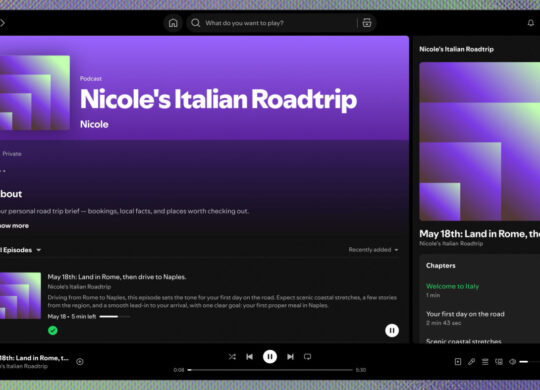Click the podcast cover art in header

[35, 93]
